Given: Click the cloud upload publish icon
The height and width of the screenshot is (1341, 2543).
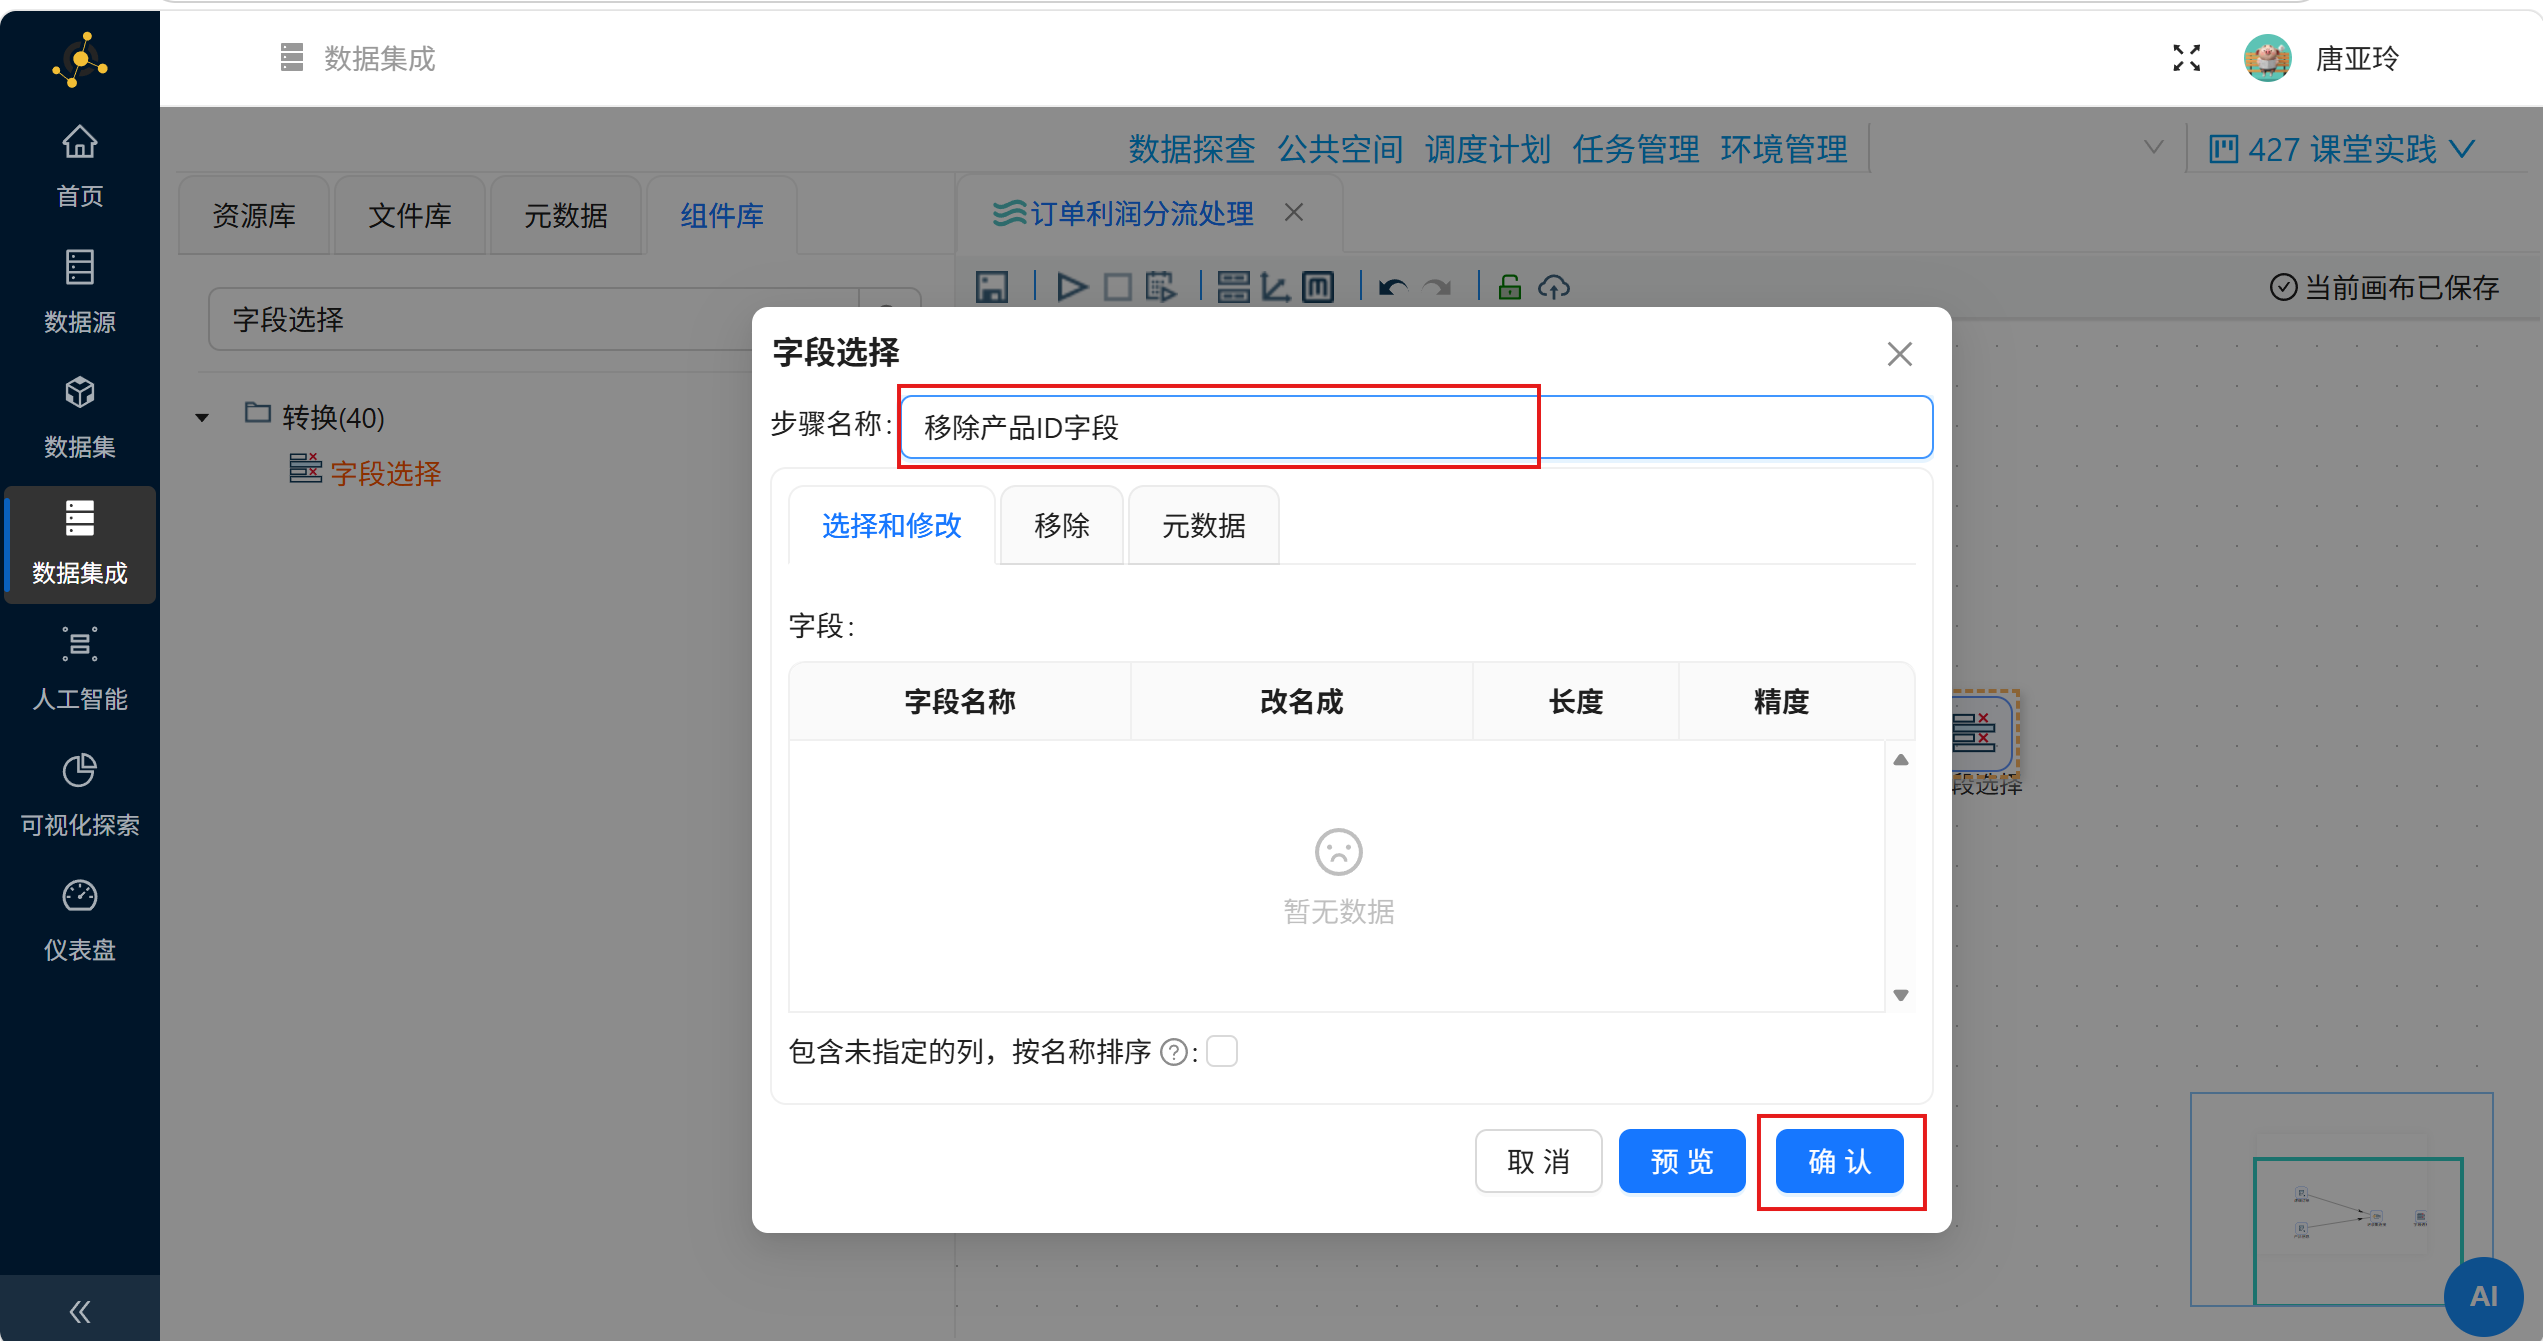Looking at the screenshot, I should (1553, 288).
